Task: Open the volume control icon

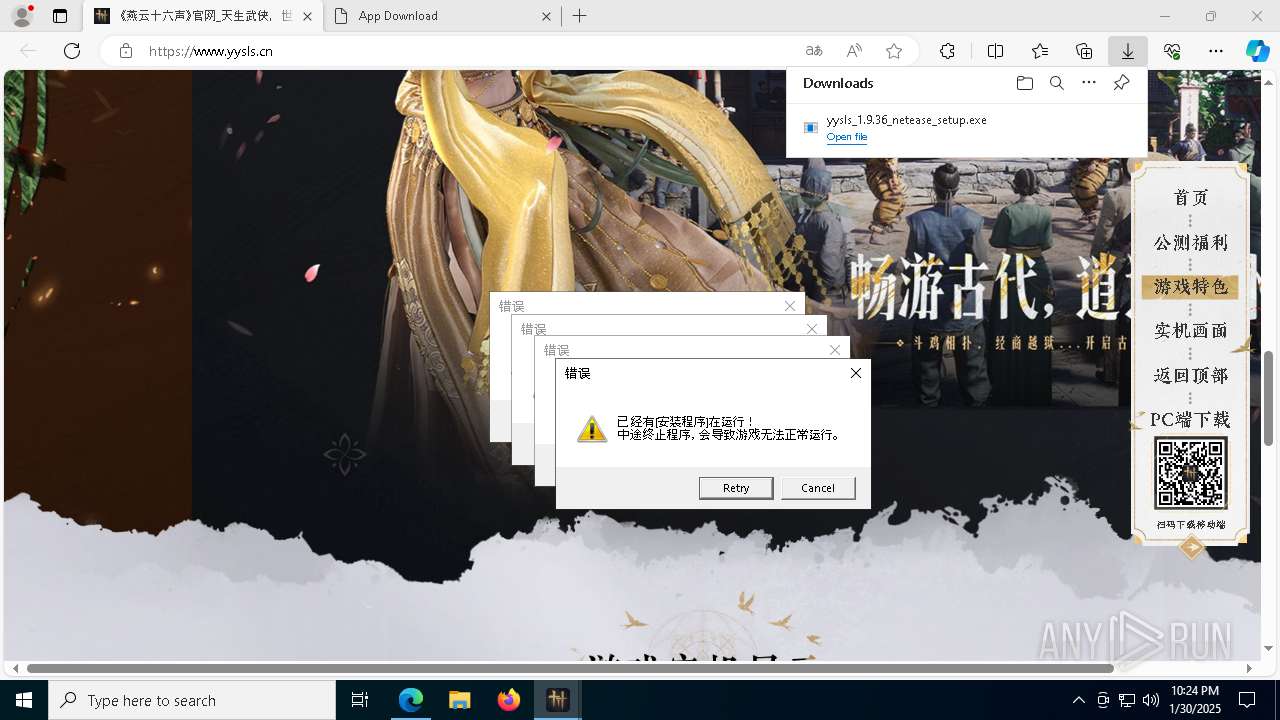Action: pyautogui.click(x=1151, y=700)
